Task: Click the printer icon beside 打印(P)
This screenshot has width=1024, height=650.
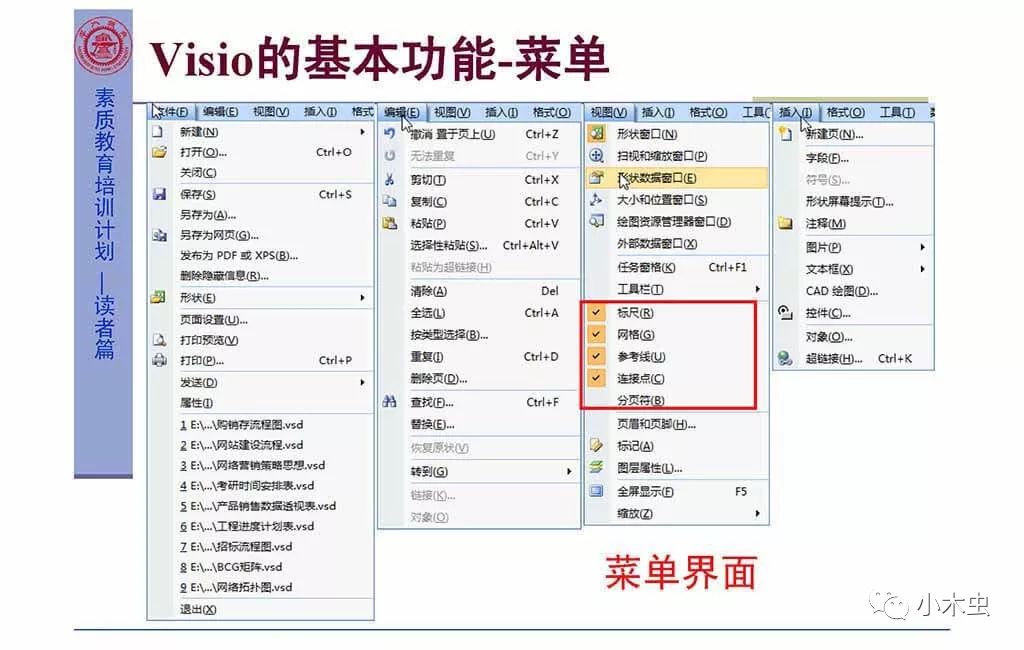Action: (x=159, y=360)
